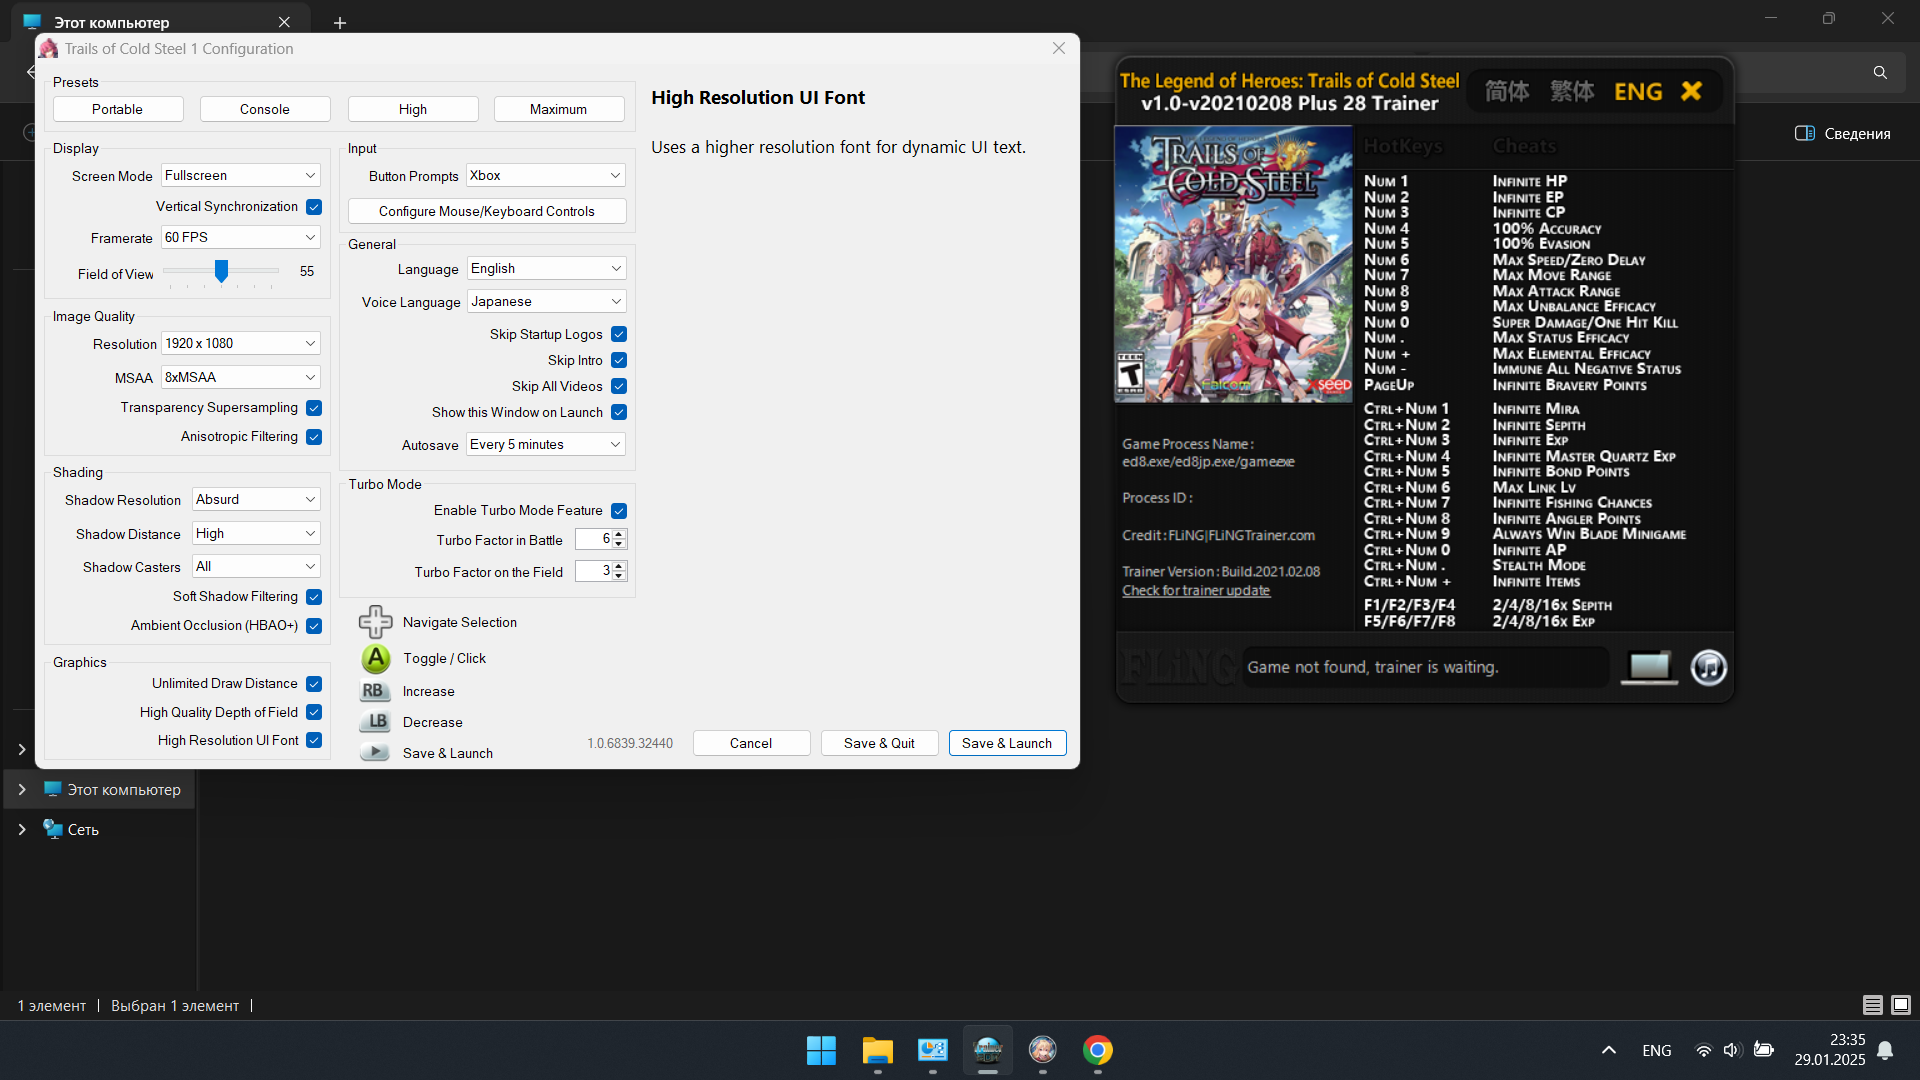
Task: Click the LB Decrease button icon
Action: 374,722
